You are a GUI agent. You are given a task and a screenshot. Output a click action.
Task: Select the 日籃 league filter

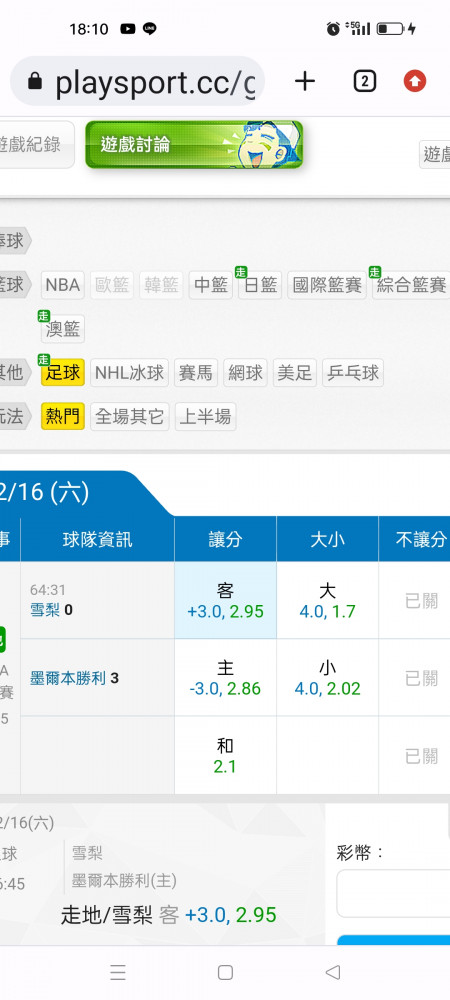click(x=260, y=285)
